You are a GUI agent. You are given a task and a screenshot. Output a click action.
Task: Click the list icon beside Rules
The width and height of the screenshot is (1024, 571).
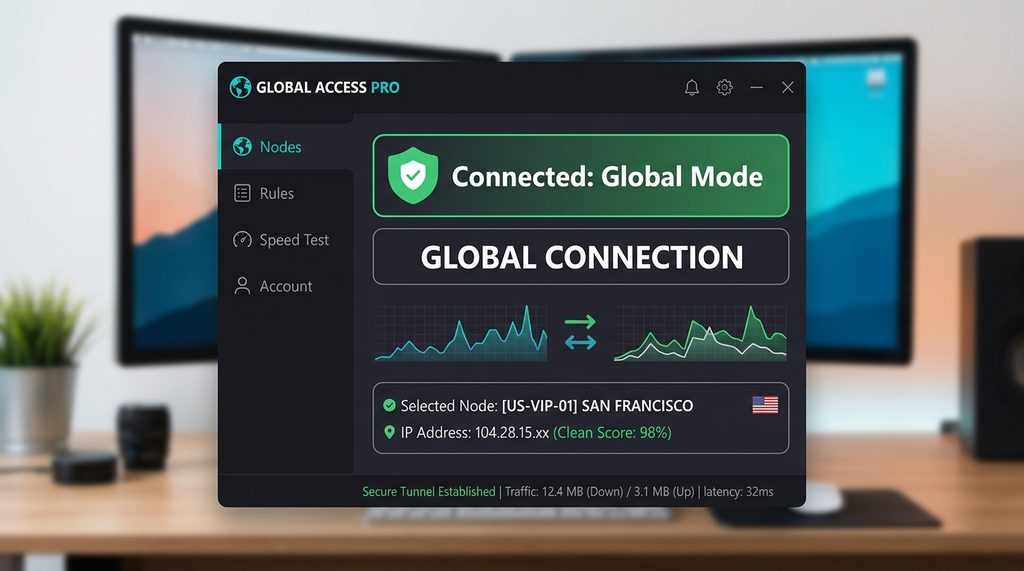click(242, 193)
